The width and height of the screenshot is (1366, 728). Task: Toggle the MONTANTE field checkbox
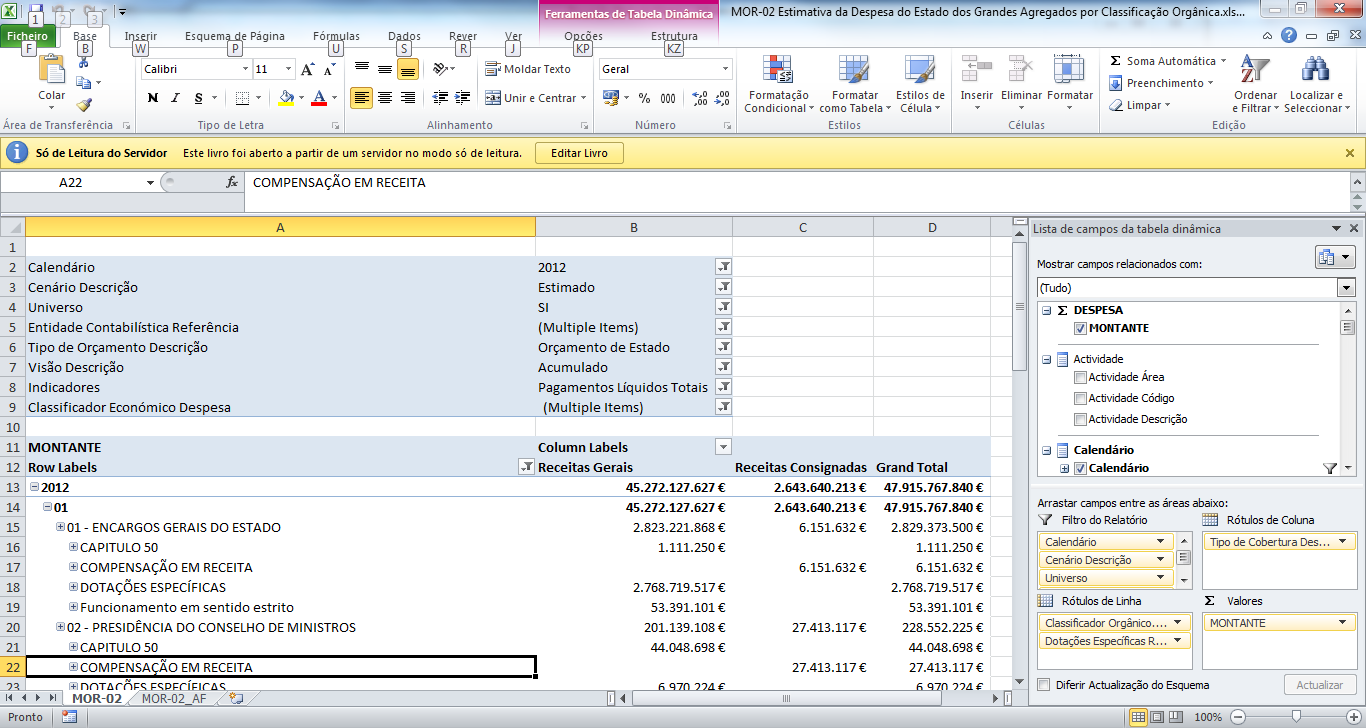(1080, 329)
